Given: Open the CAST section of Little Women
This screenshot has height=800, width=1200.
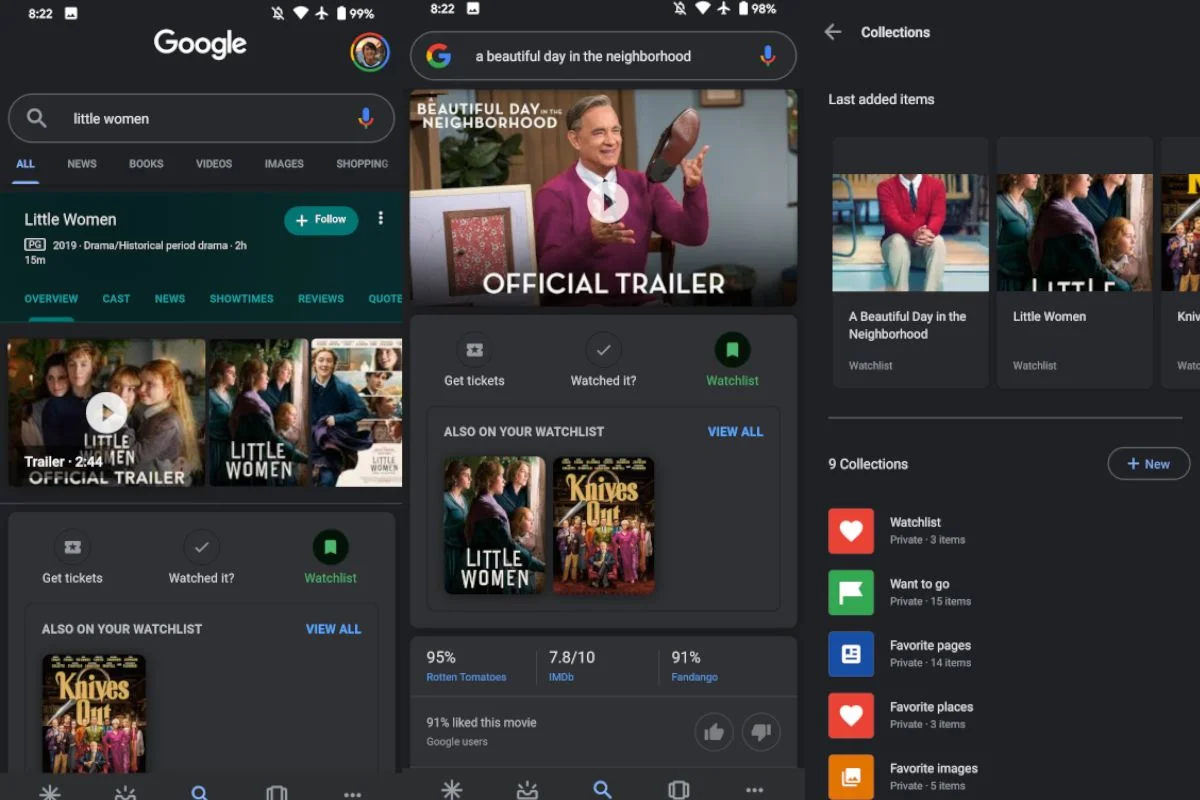Looking at the screenshot, I should coord(116,299).
